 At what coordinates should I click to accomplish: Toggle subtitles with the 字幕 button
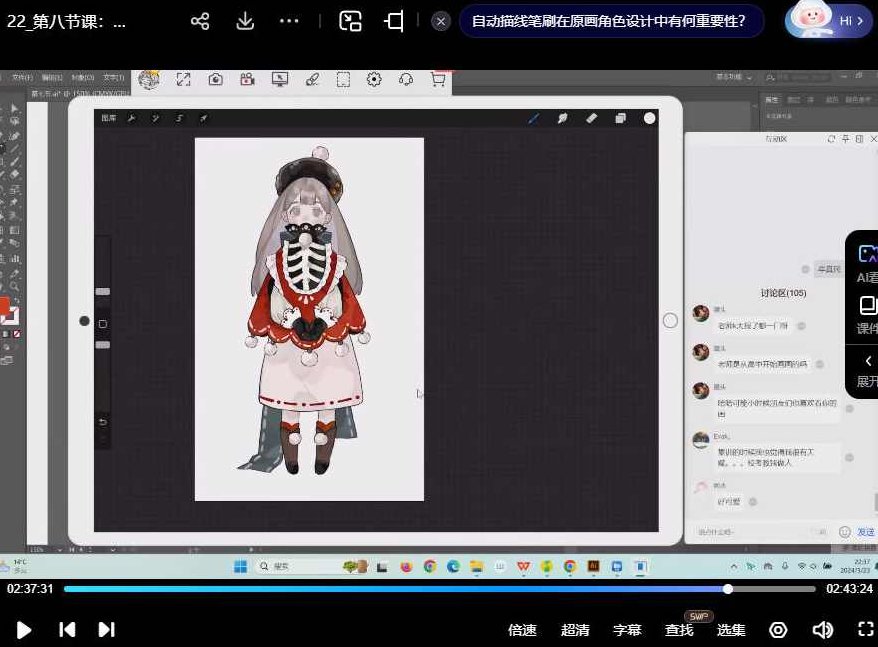[x=627, y=630]
